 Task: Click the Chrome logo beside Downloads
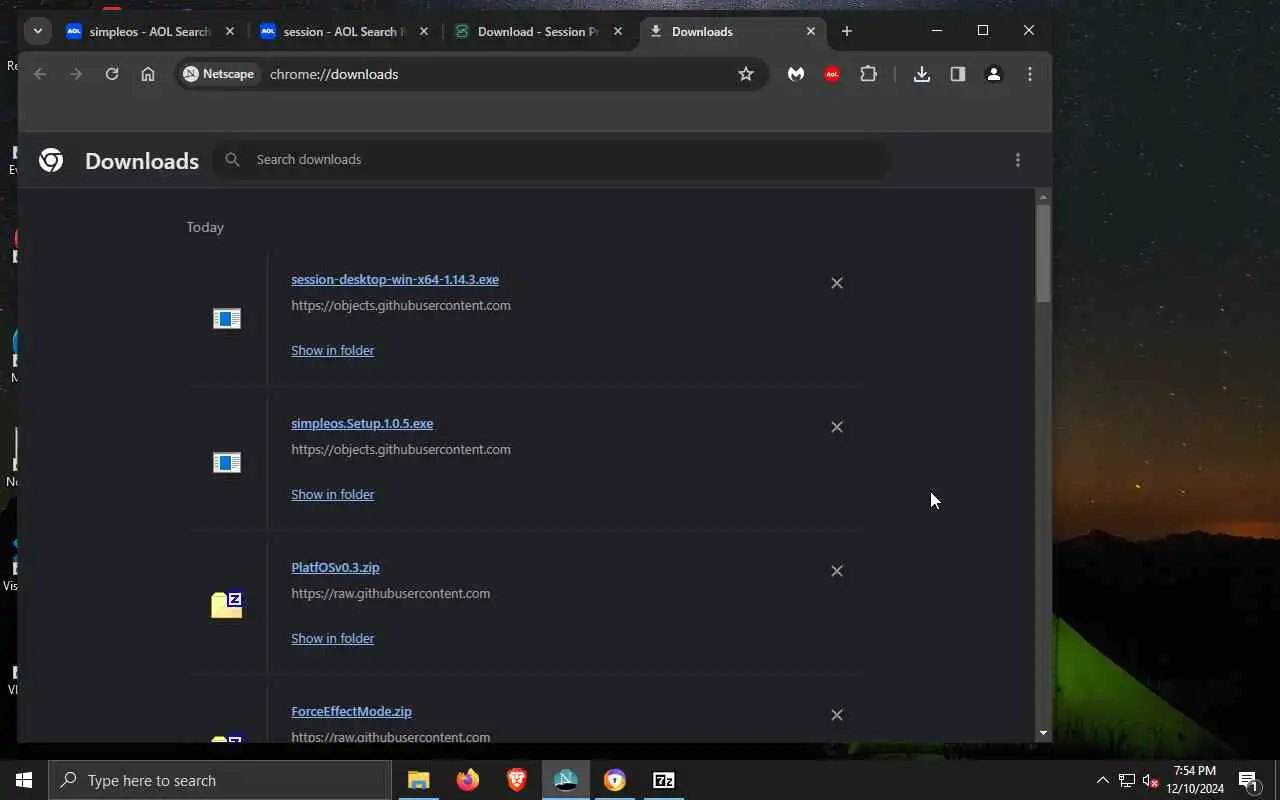point(51,160)
